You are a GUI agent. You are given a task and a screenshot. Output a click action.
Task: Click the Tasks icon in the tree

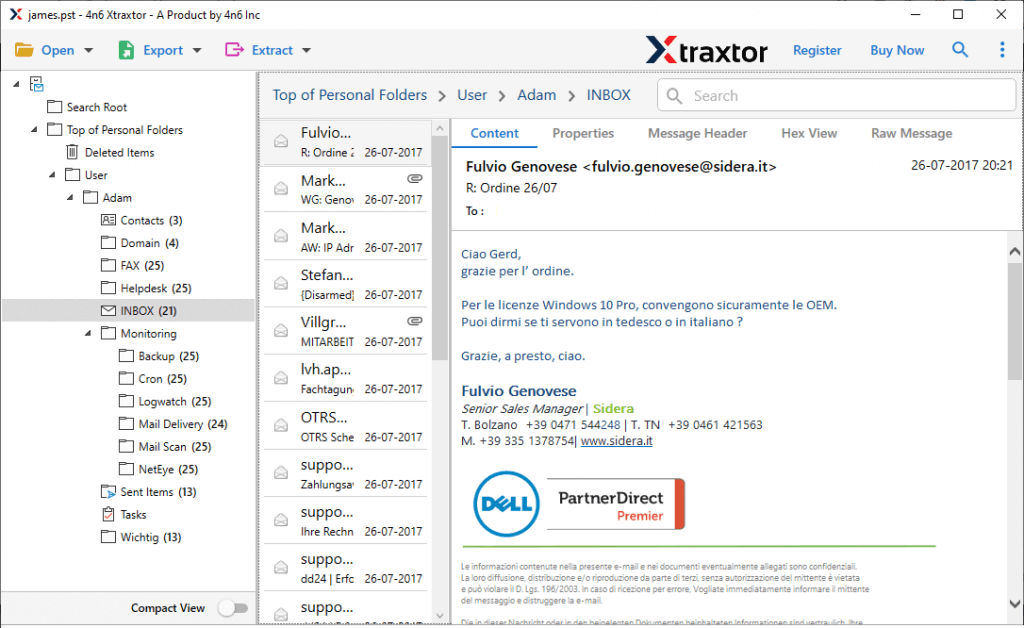coord(107,514)
